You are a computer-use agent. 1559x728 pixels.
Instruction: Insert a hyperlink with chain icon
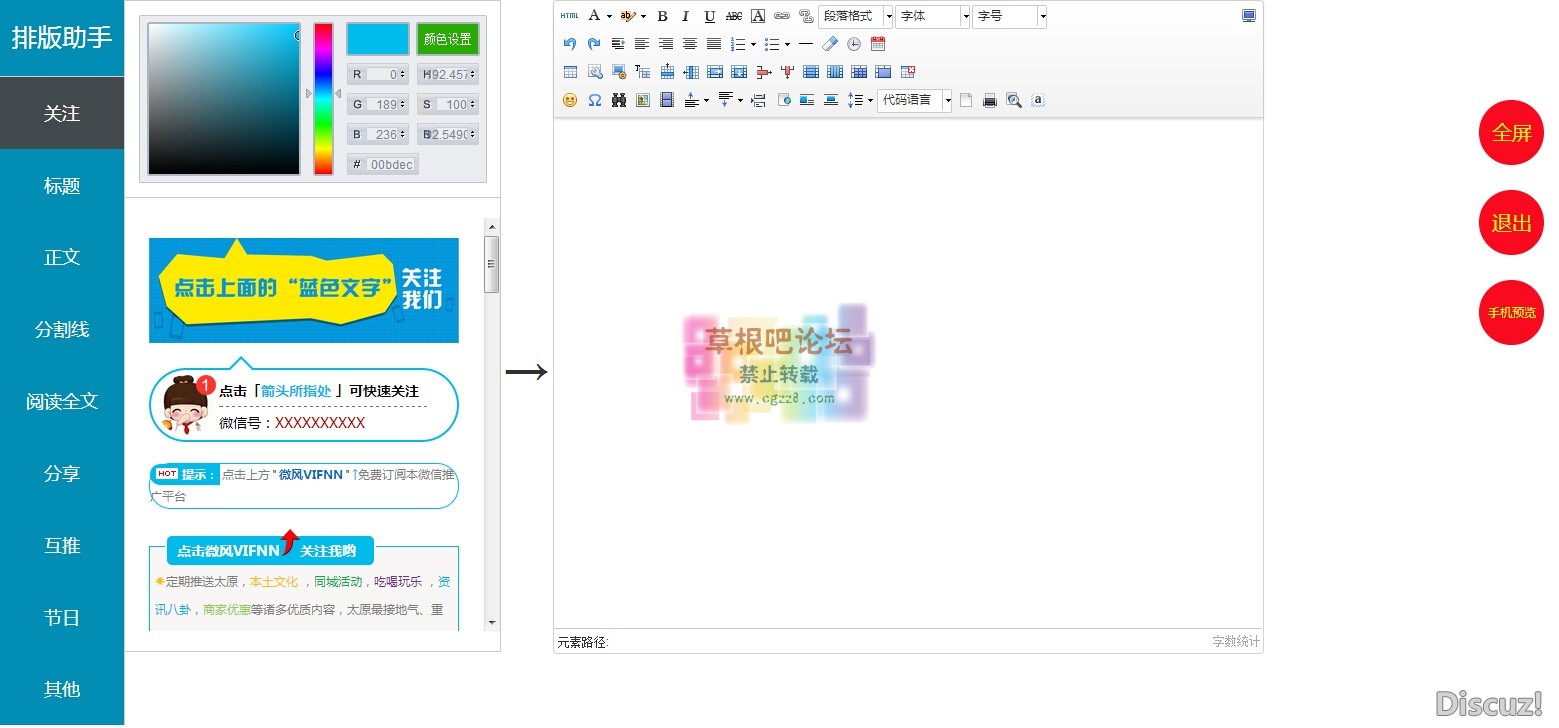tap(781, 16)
